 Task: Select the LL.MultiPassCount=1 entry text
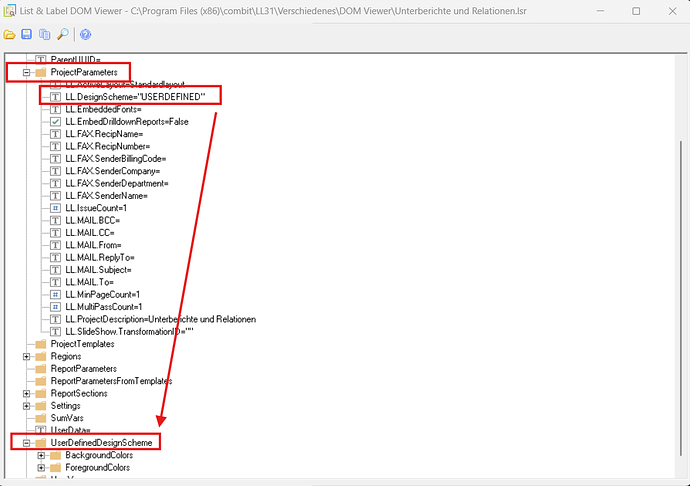(x=104, y=306)
